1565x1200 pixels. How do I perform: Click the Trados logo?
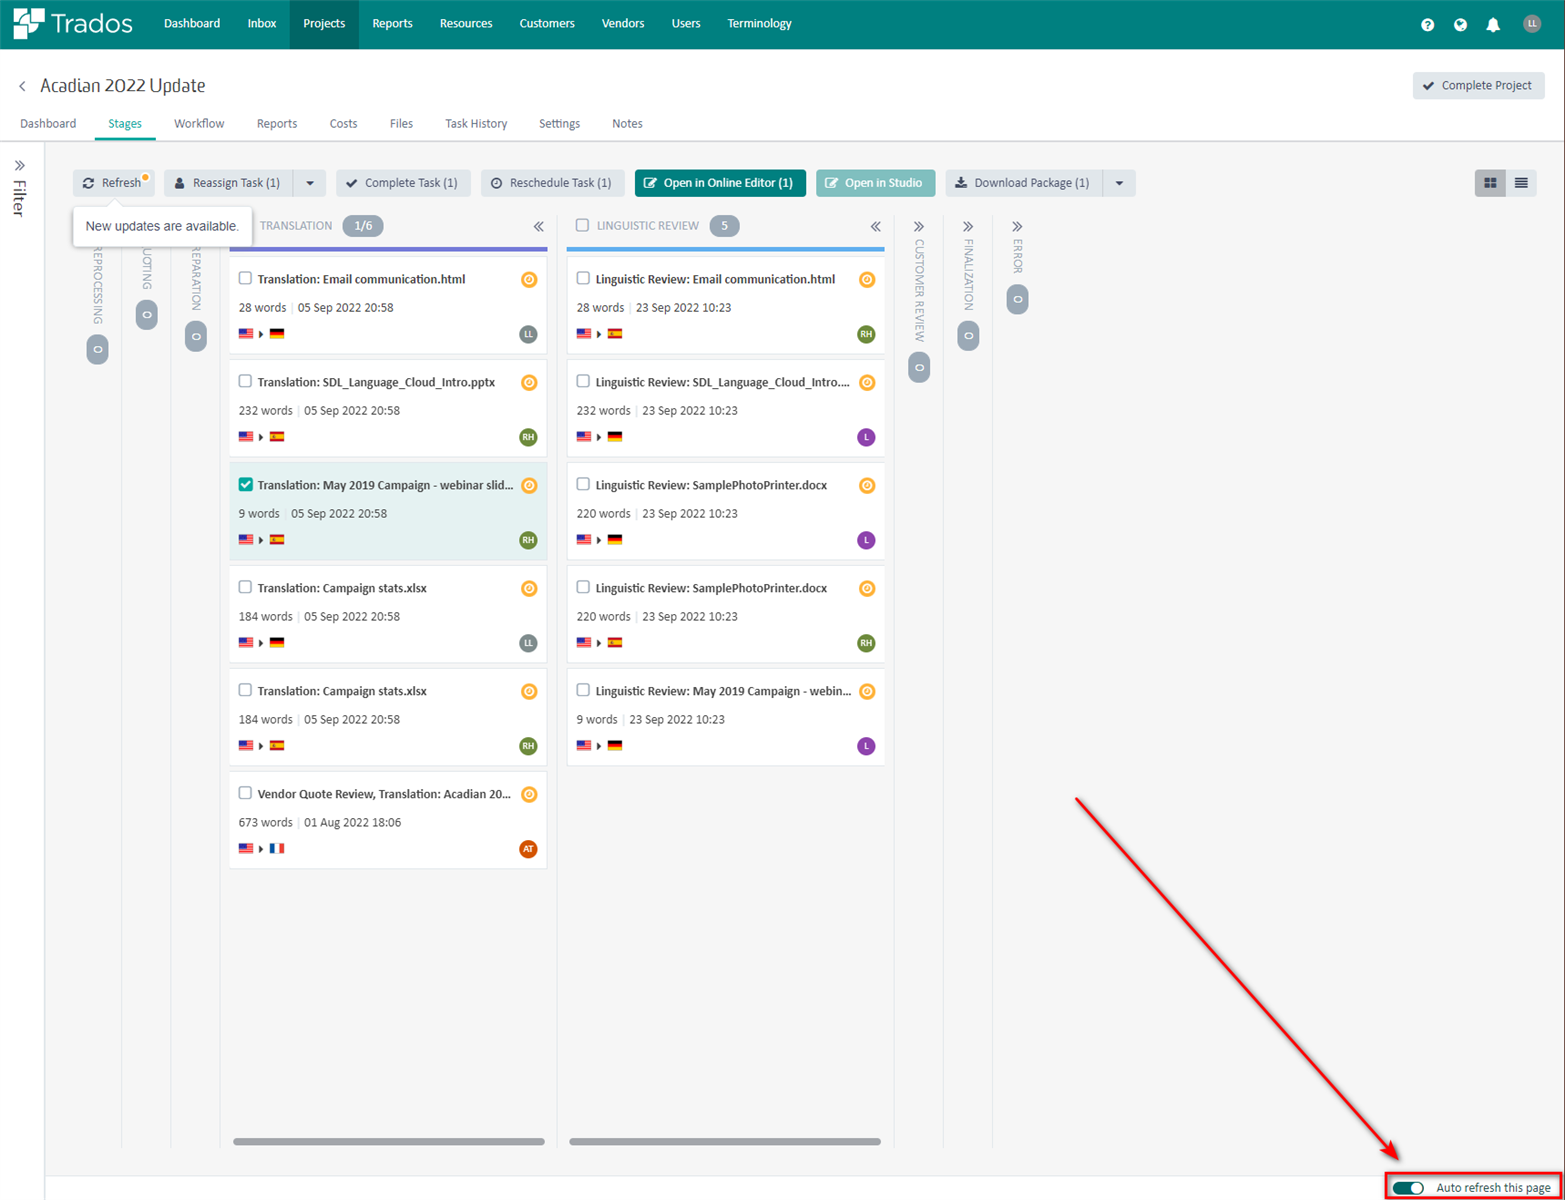[x=72, y=23]
